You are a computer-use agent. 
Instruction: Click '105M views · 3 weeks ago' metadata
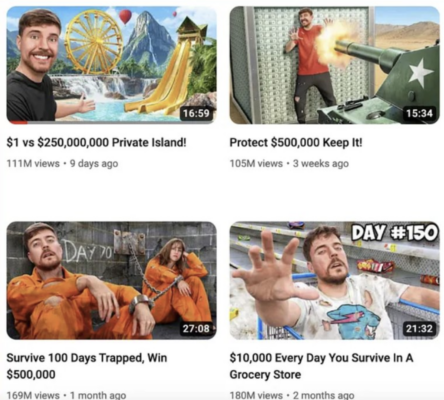289,164
